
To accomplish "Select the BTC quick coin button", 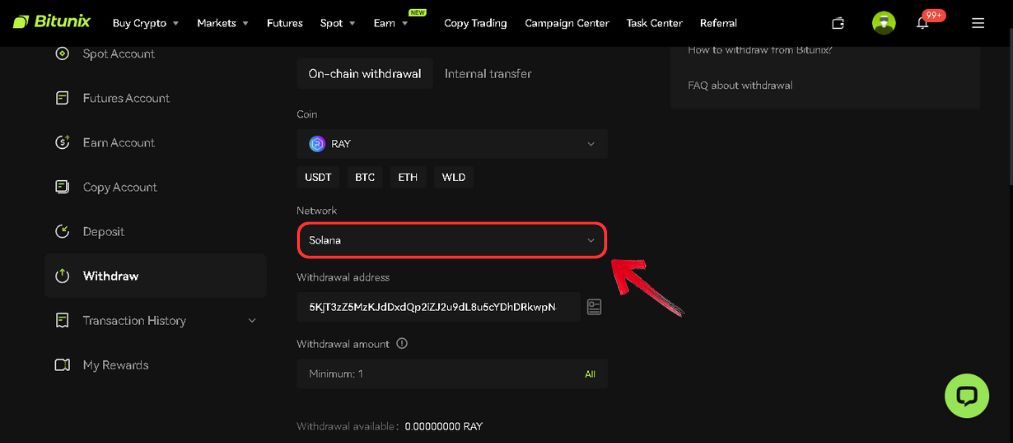I will tap(365, 177).
